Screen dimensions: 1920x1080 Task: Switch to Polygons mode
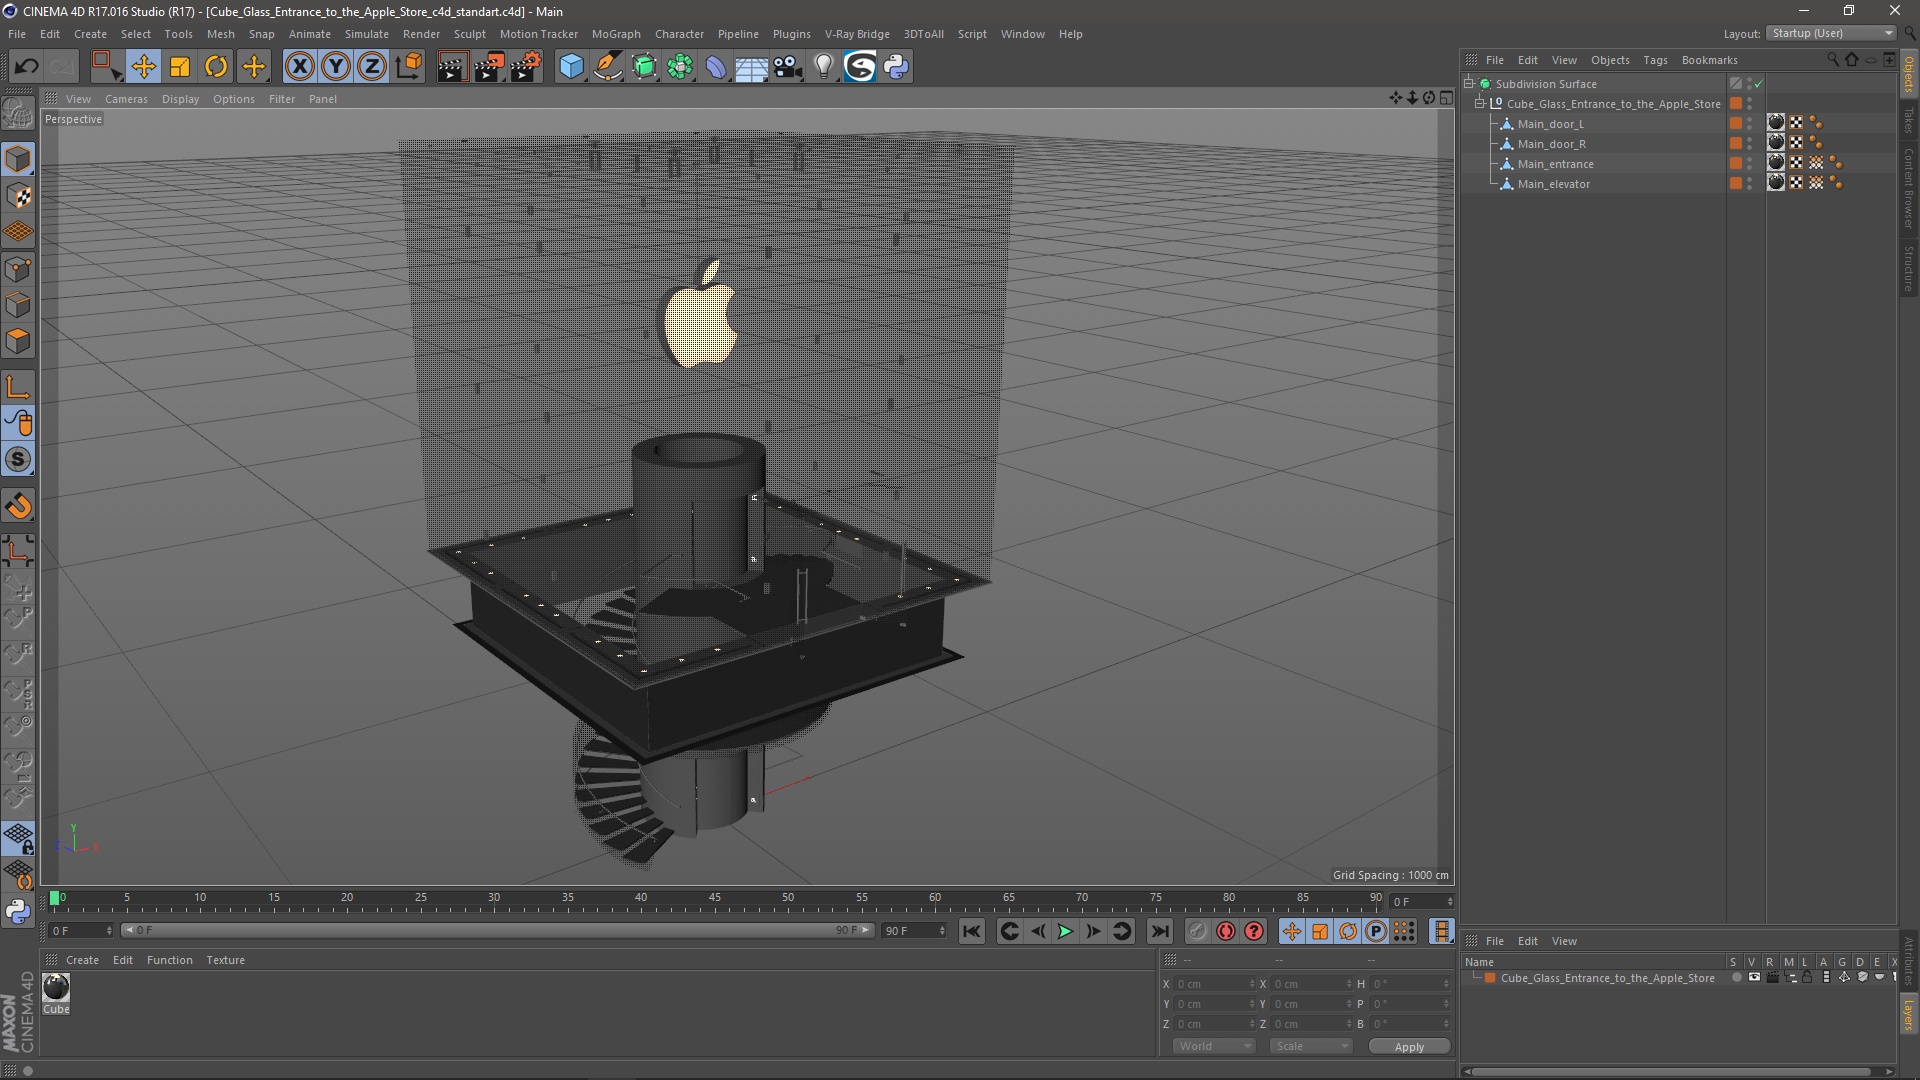(18, 341)
